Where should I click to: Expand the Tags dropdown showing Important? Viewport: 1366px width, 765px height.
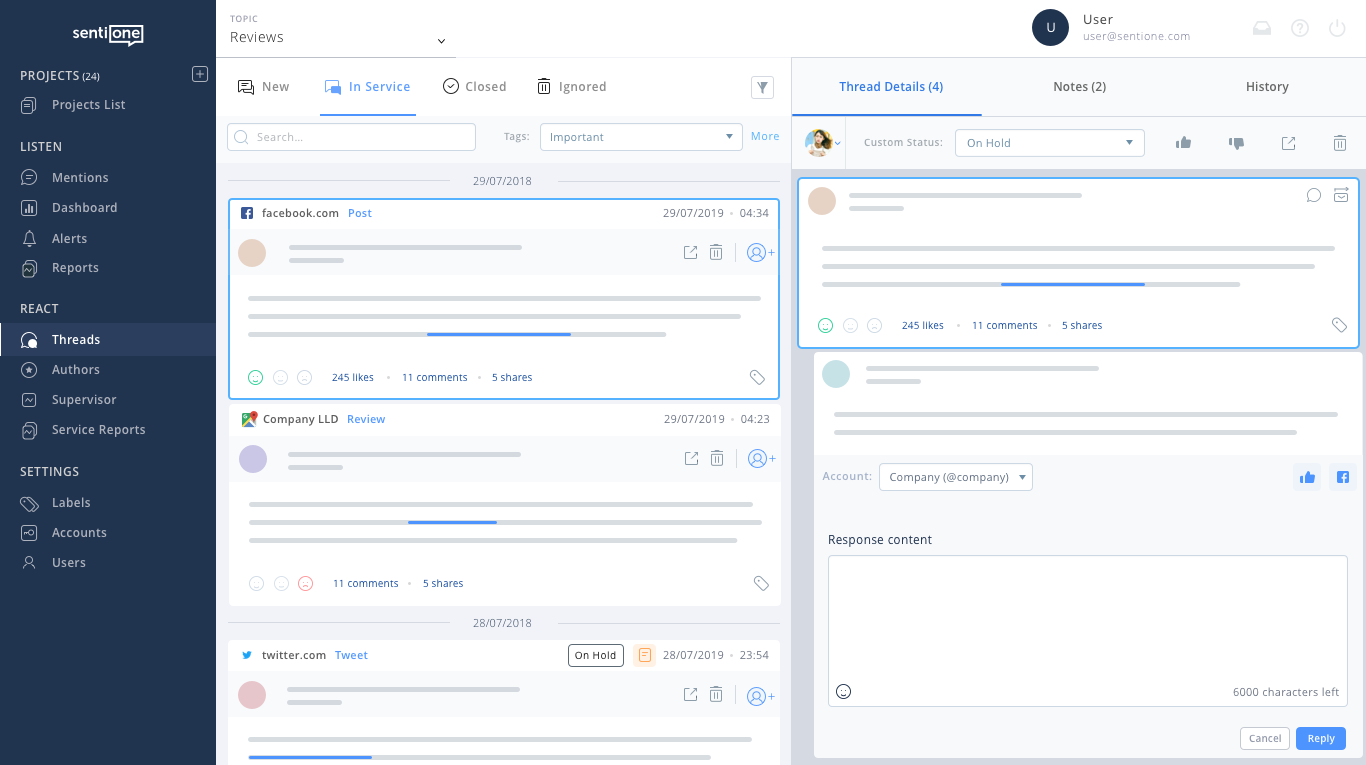pyautogui.click(x=640, y=137)
